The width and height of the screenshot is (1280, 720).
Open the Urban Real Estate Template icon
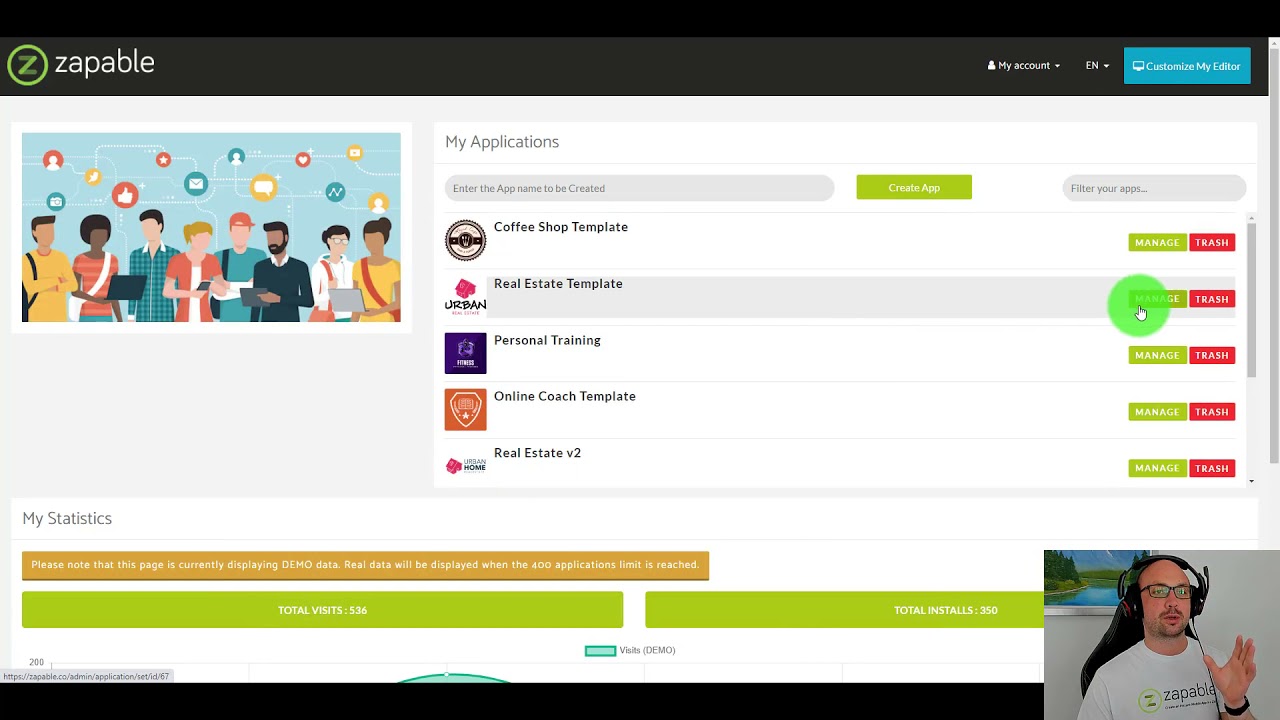pos(465,297)
